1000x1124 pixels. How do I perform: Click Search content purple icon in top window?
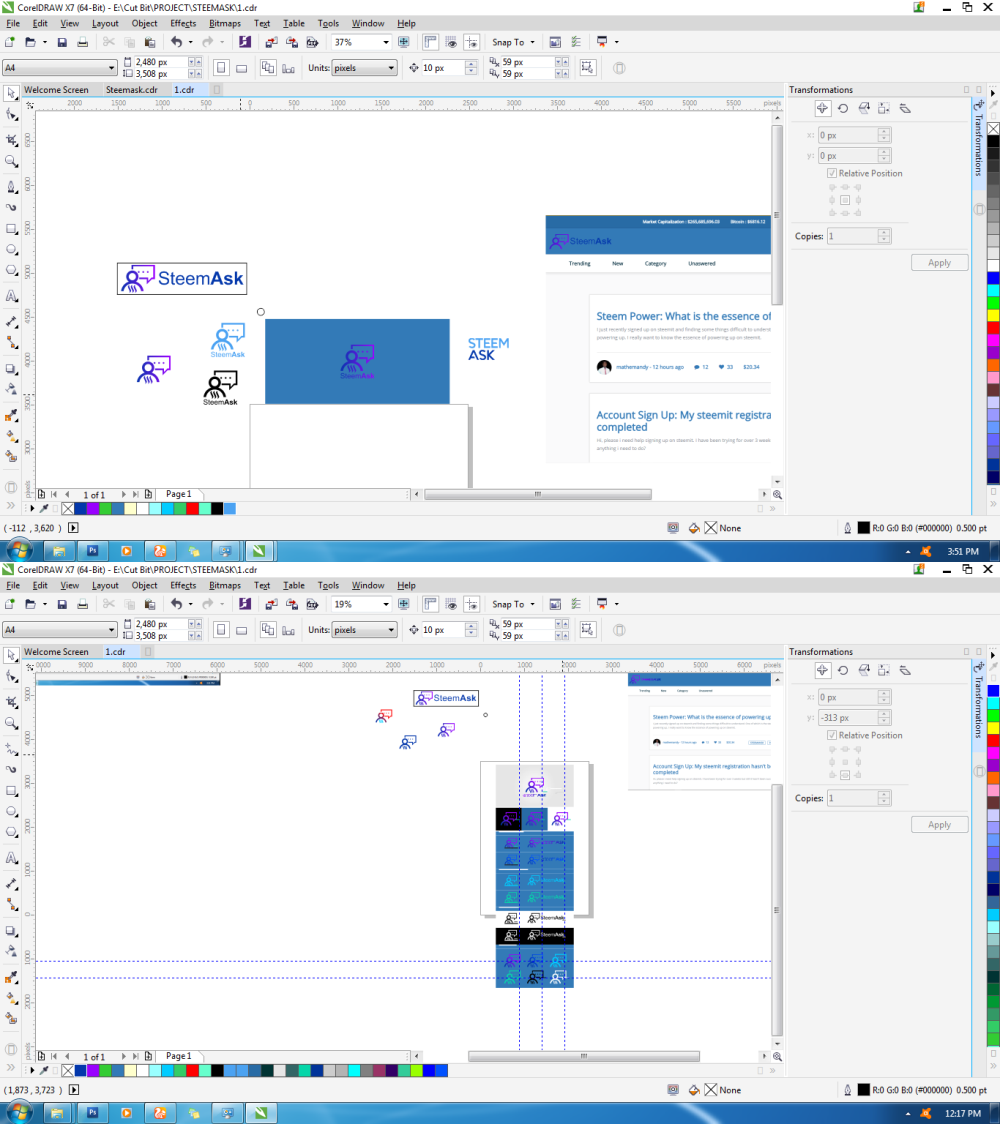245,42
